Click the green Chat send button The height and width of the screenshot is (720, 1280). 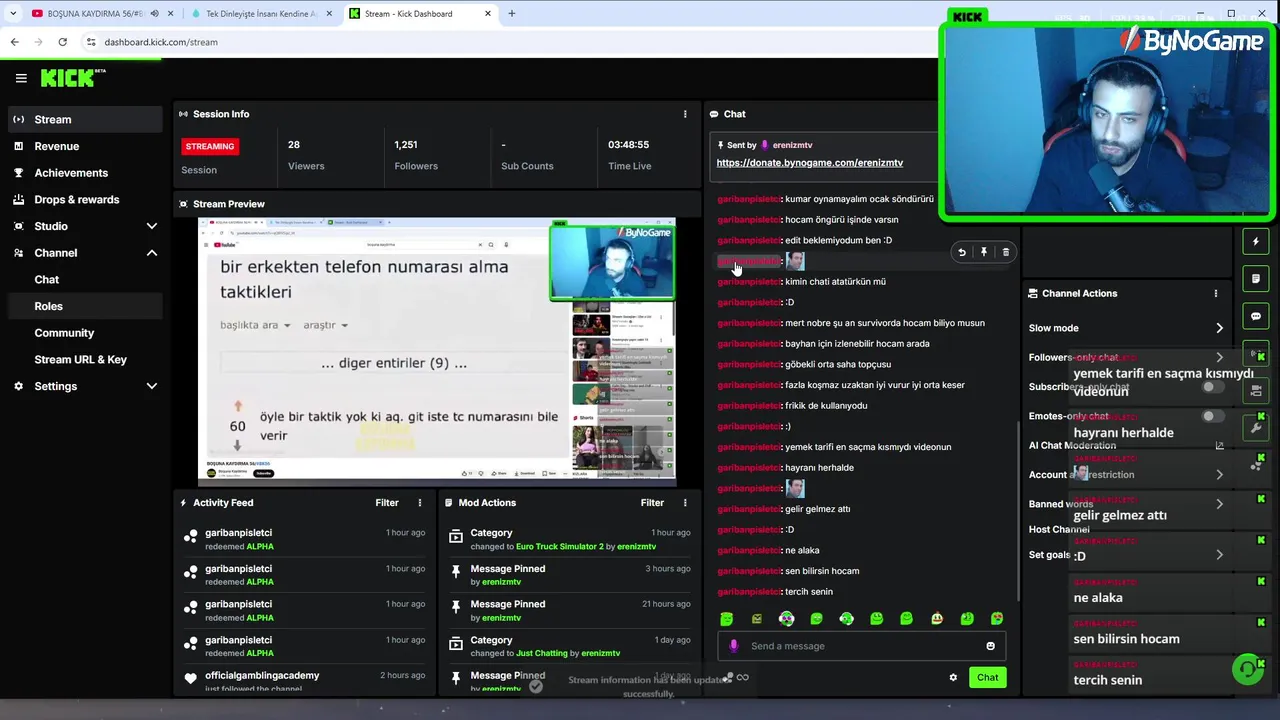[x=988, y=677]
